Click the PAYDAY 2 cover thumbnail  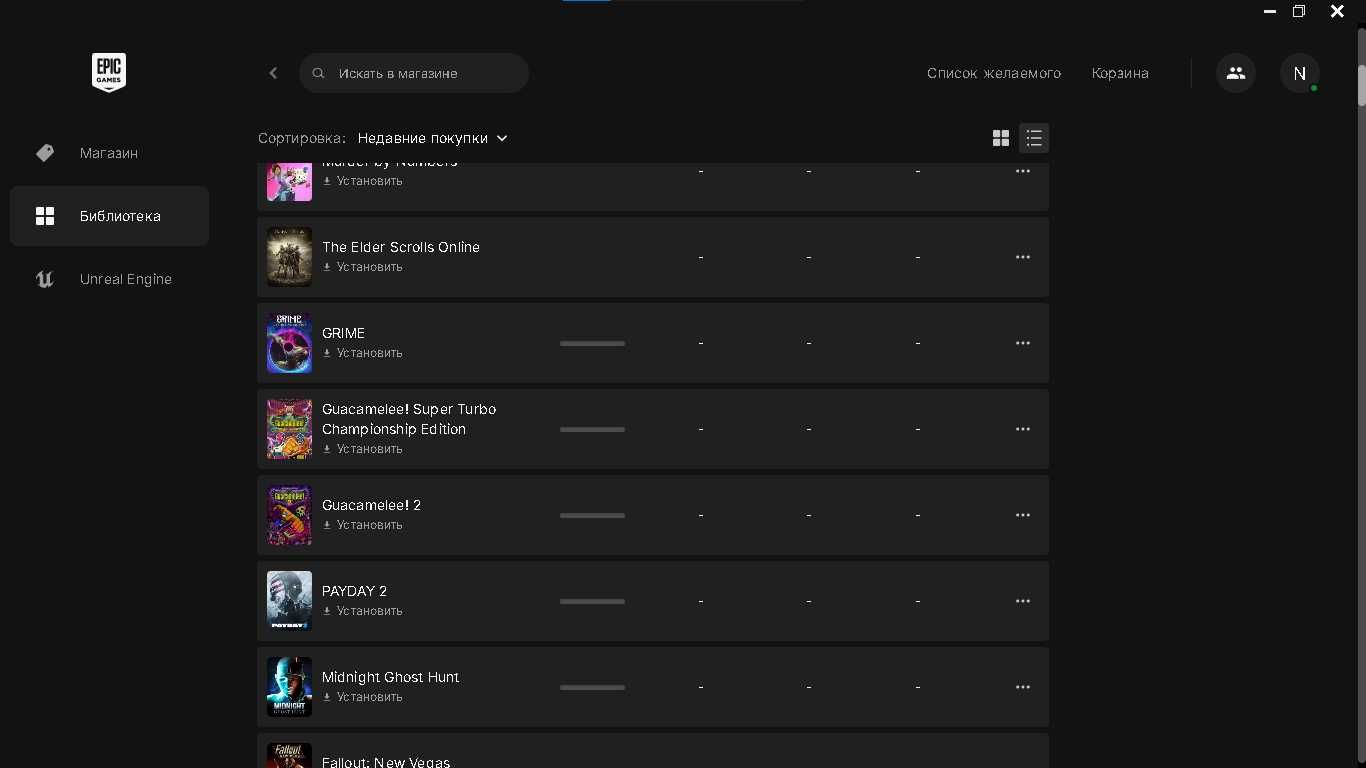point(289,601)
